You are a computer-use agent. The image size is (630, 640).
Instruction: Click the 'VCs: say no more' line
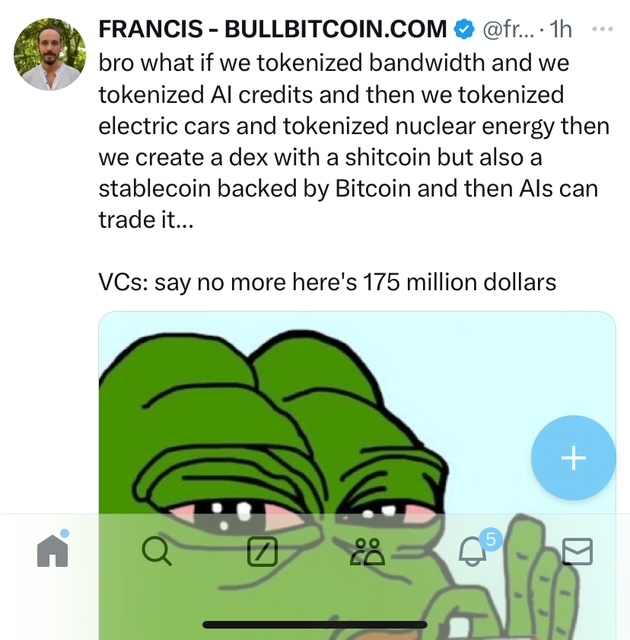point(327,282)
